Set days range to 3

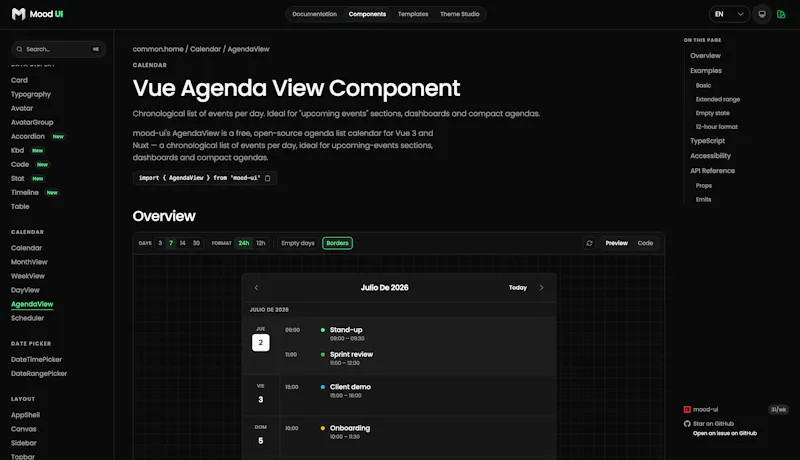[x=160, y=243]
